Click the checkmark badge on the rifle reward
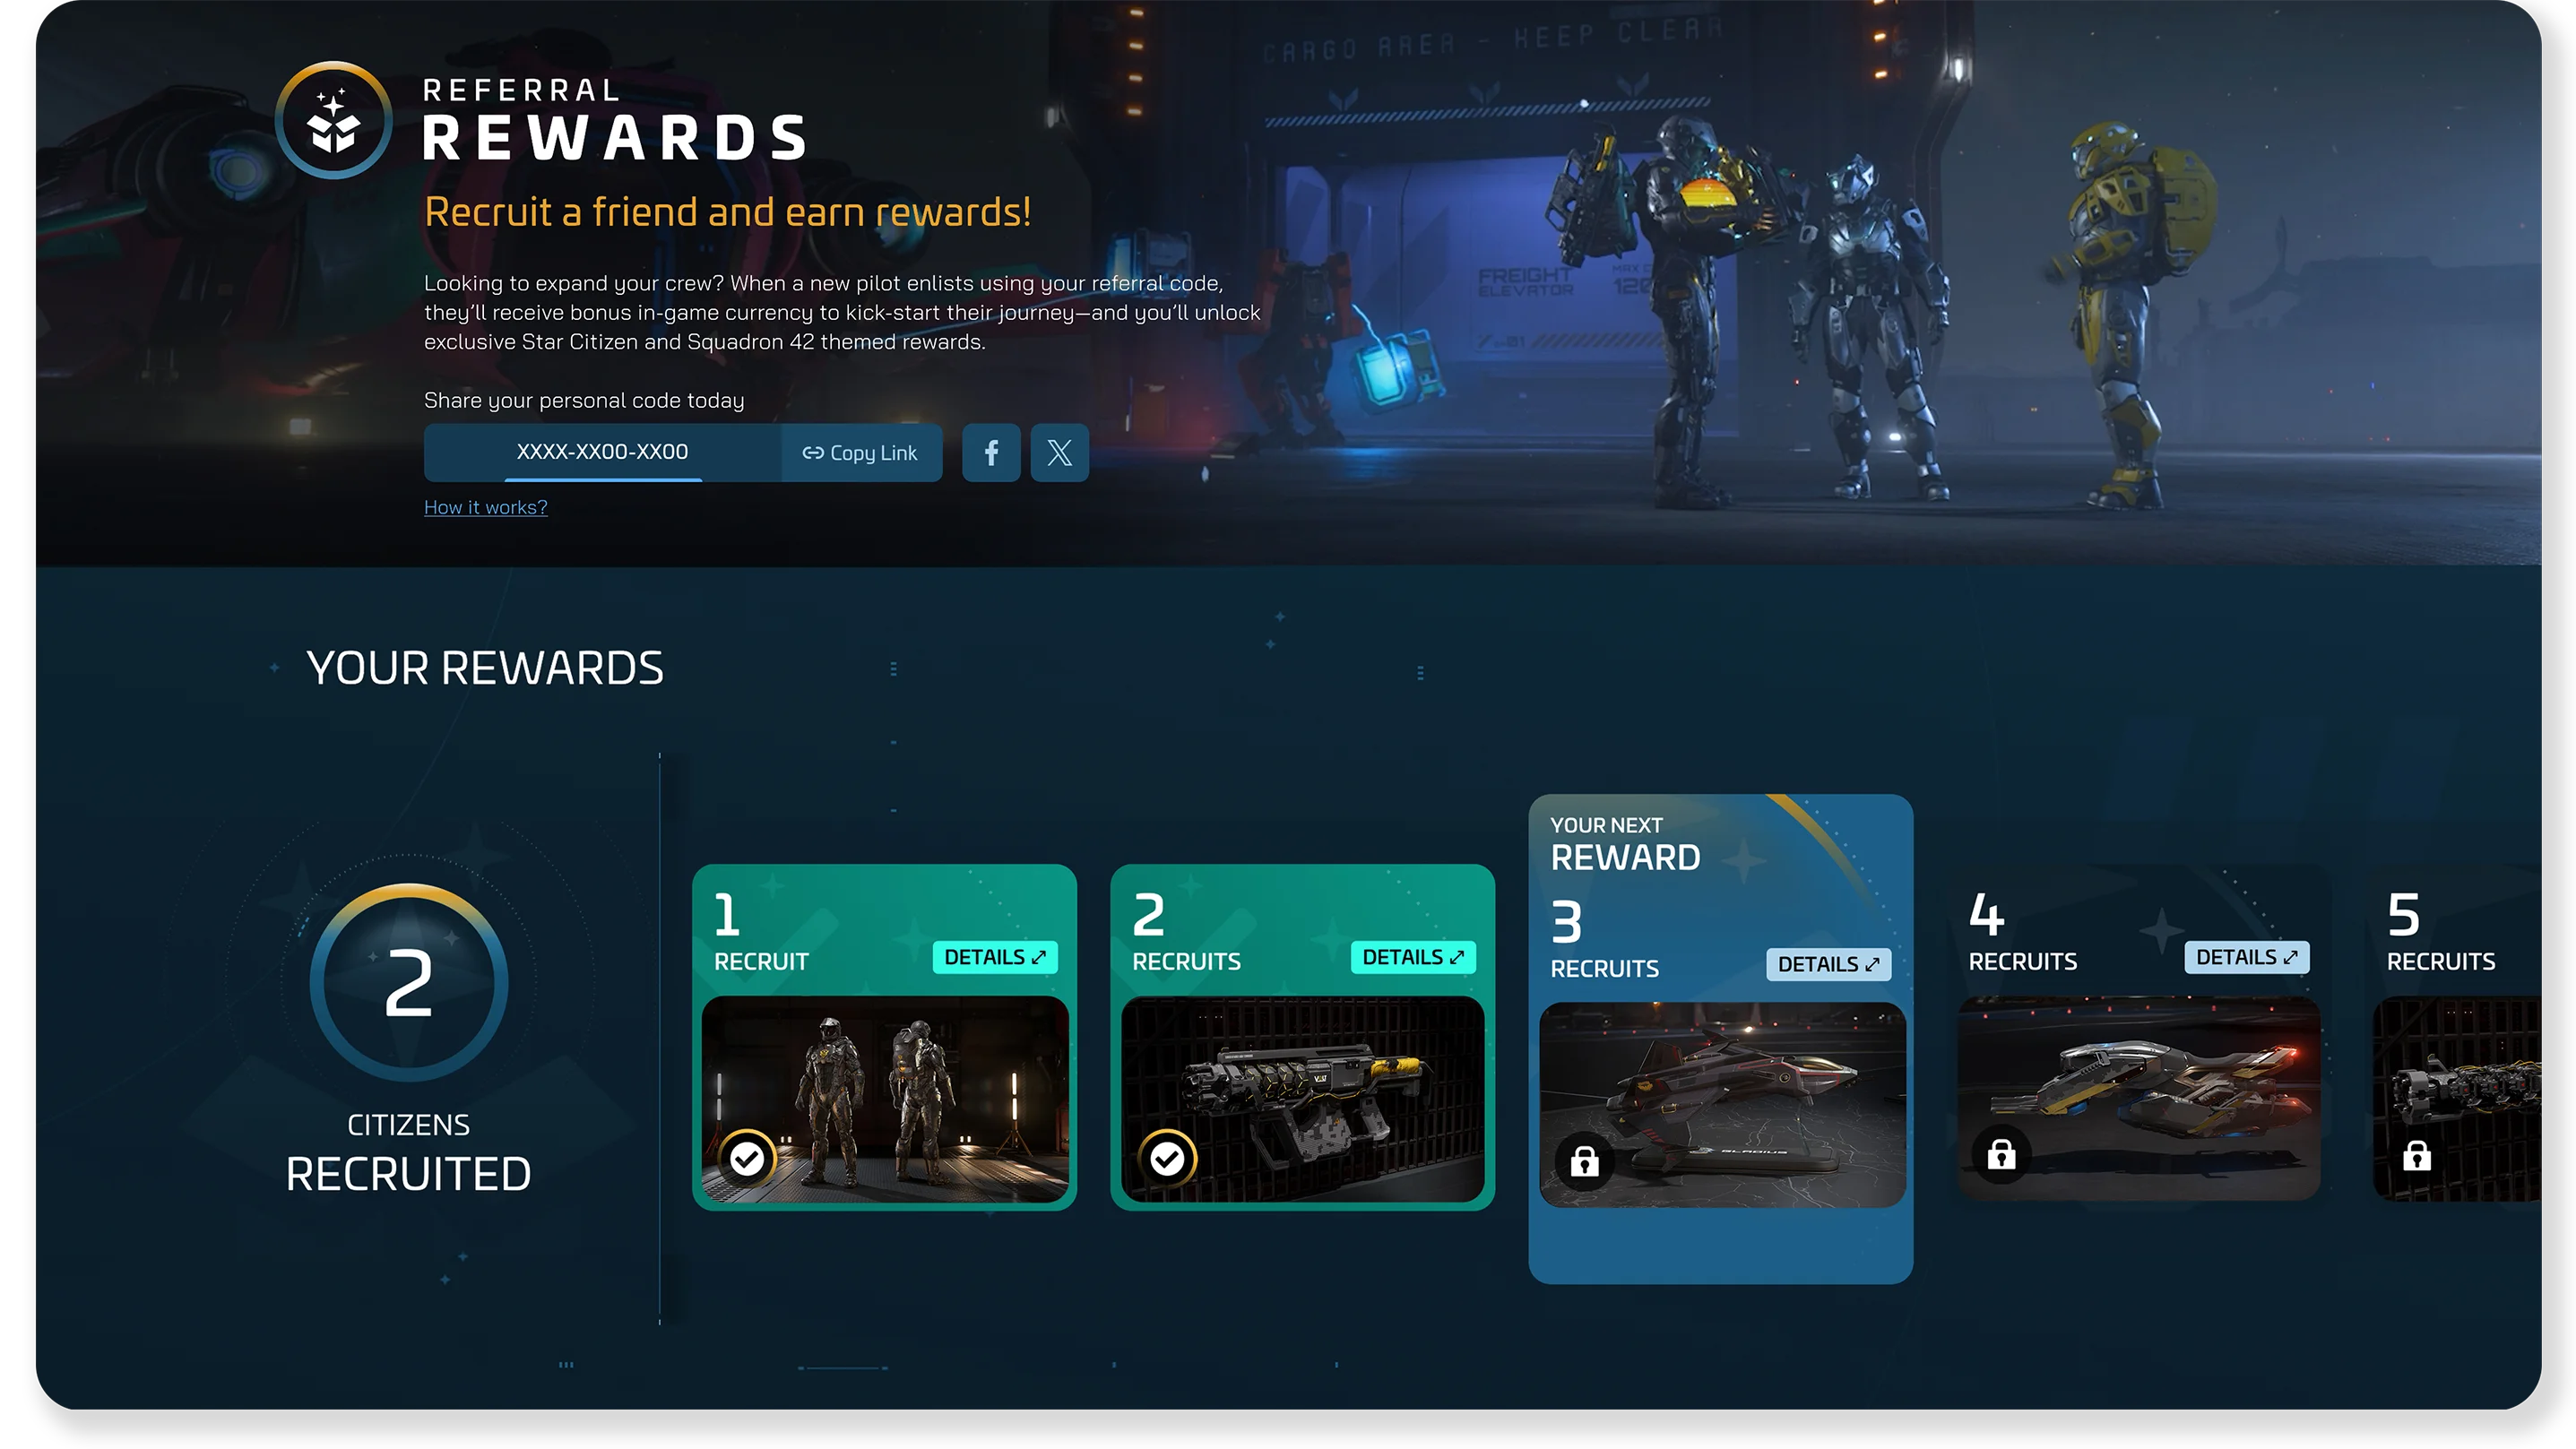Image resolution: width=2576 pixels, height=1449 pixels. click(1166, 1159)
